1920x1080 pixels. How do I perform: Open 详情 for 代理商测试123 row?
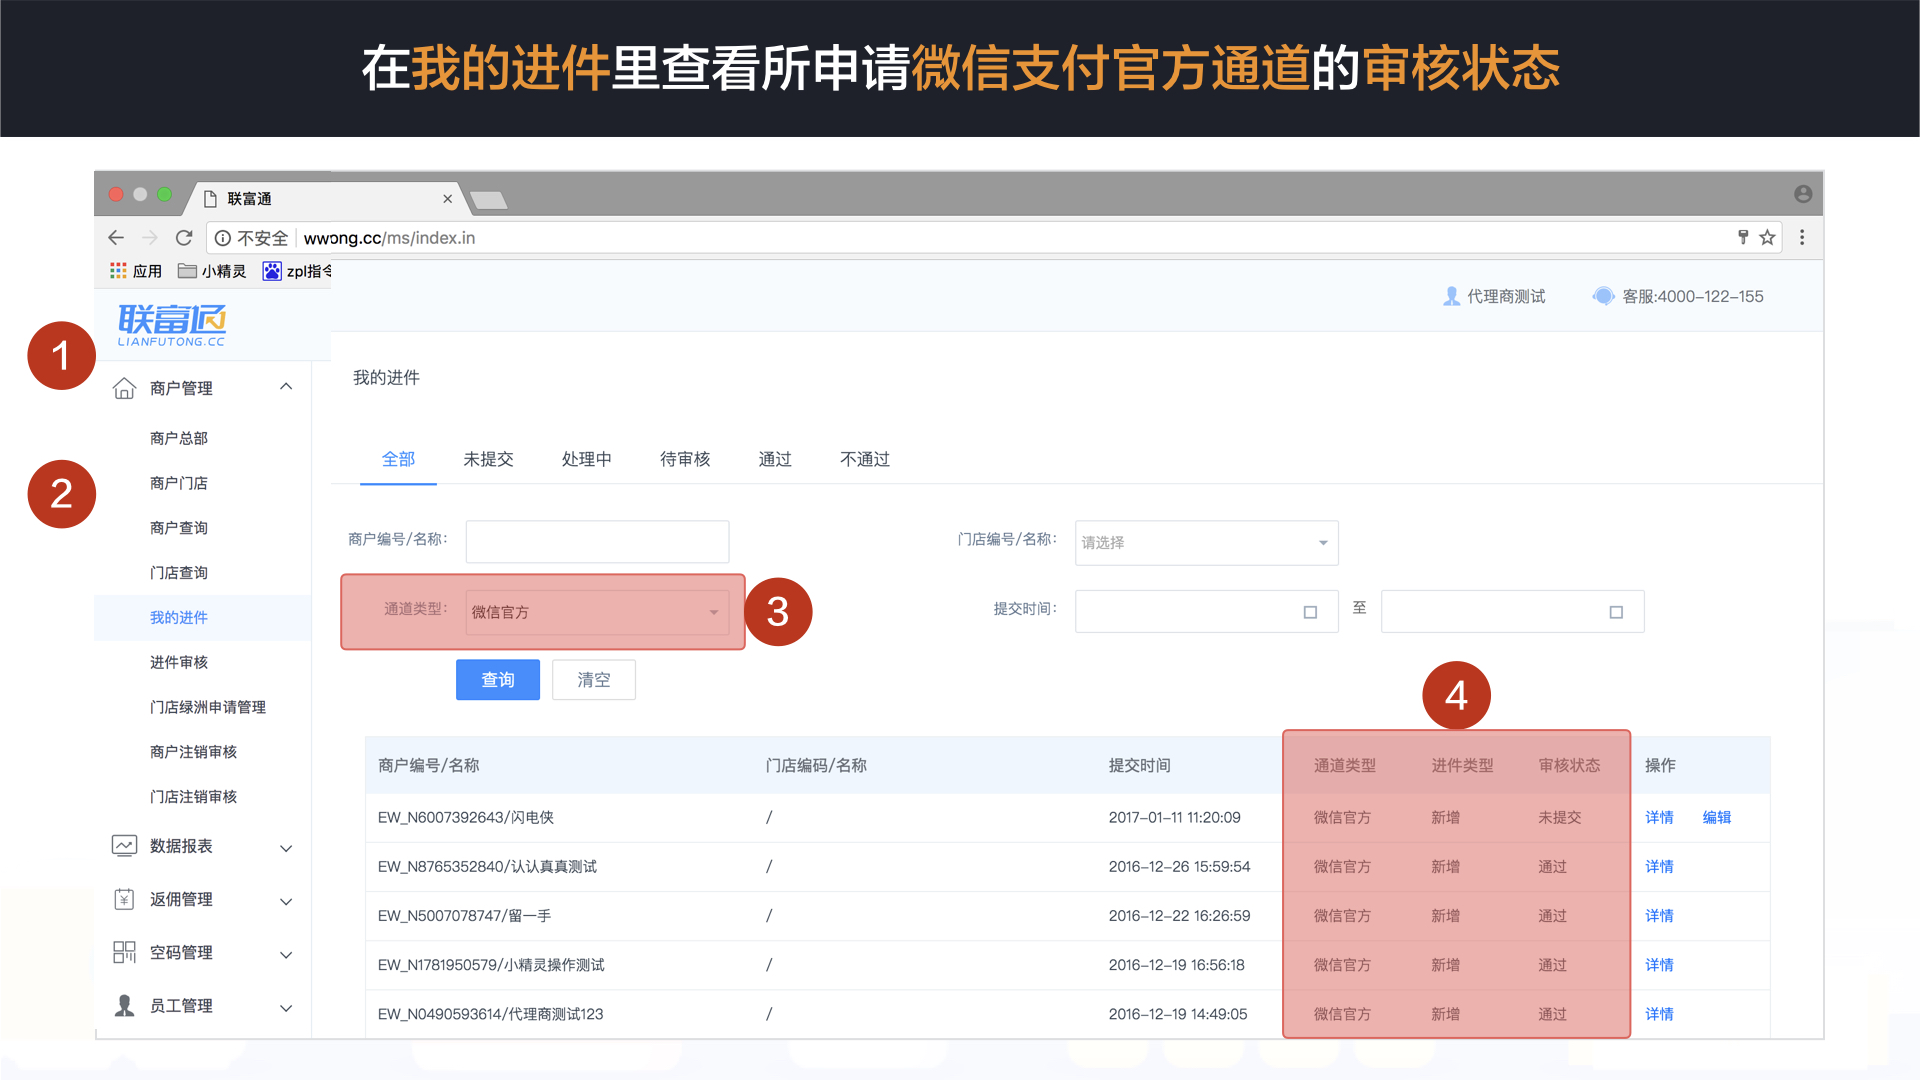[x=1659, y=1013]
